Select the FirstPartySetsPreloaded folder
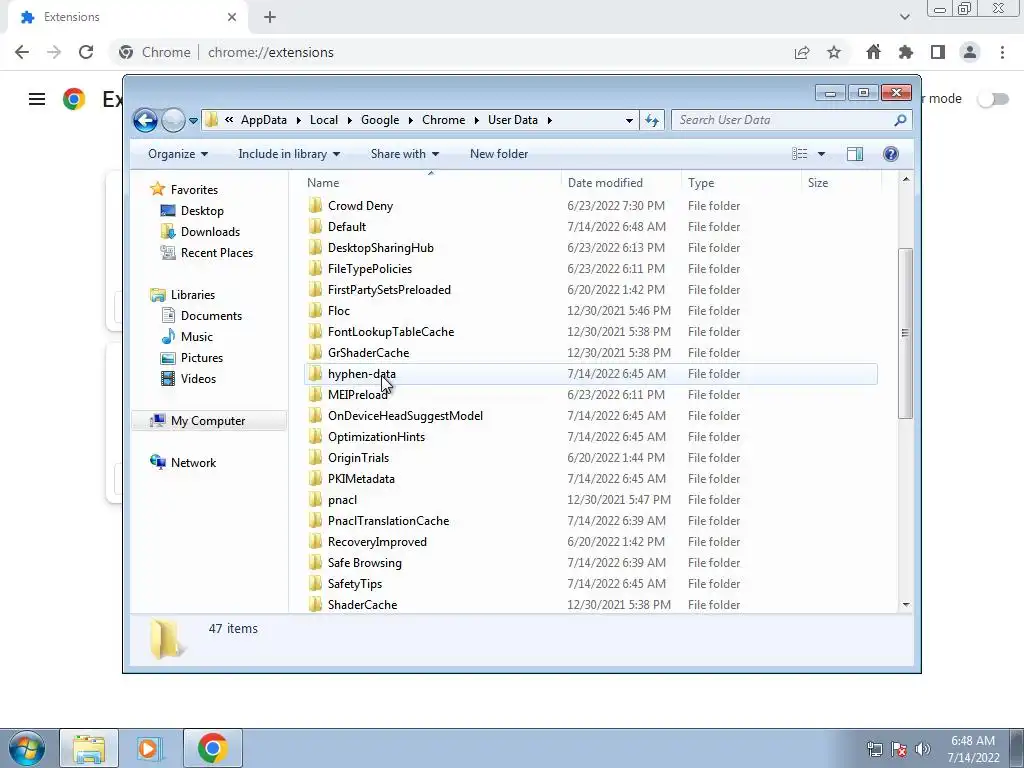 pos(389,290)
